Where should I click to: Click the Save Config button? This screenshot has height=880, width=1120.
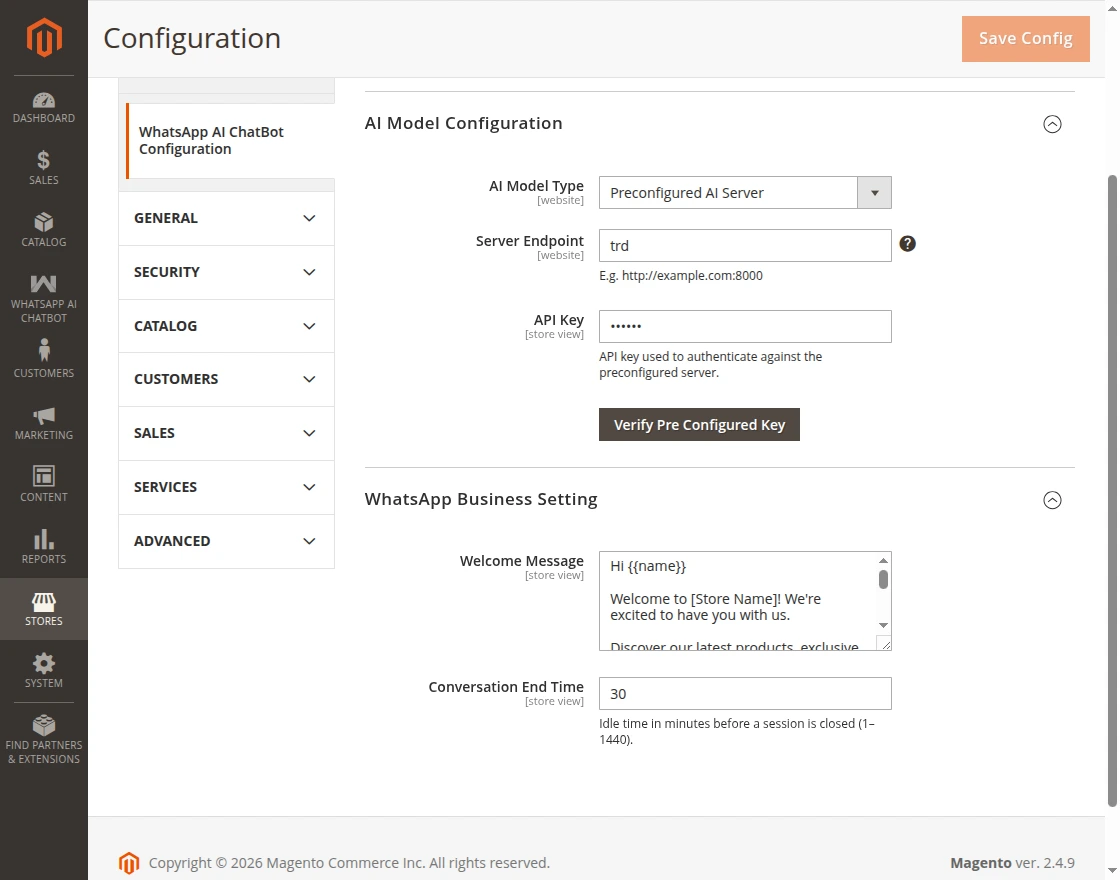pyautogui.click(x=1026, y=39)
